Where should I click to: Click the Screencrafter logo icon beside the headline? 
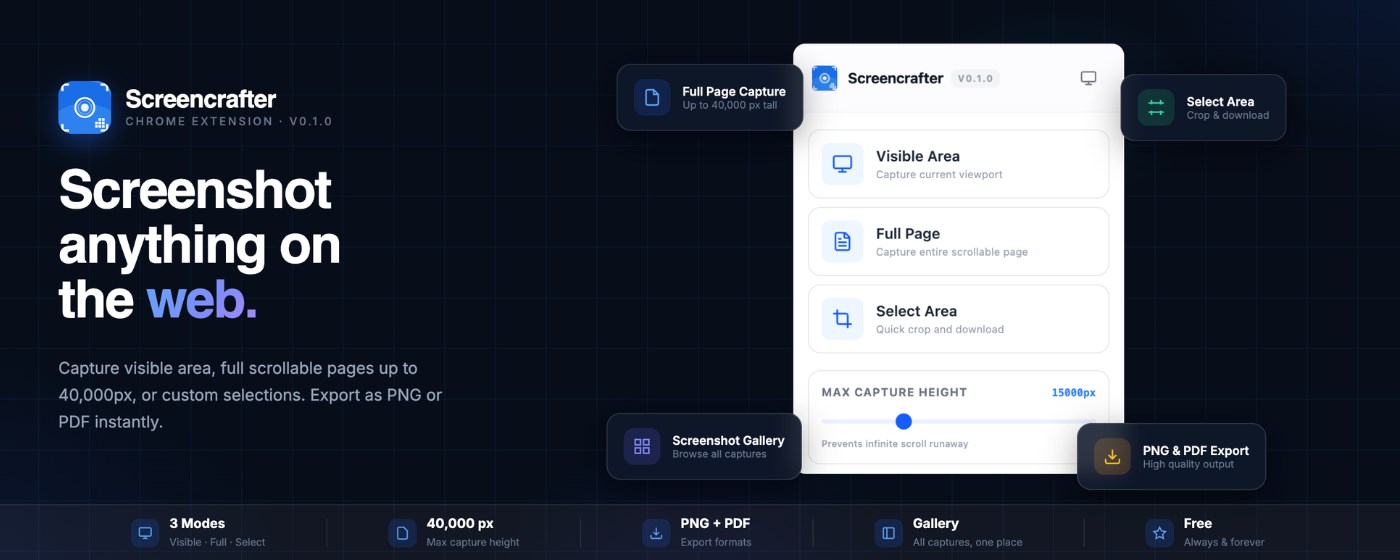click(x=85, y=107)
